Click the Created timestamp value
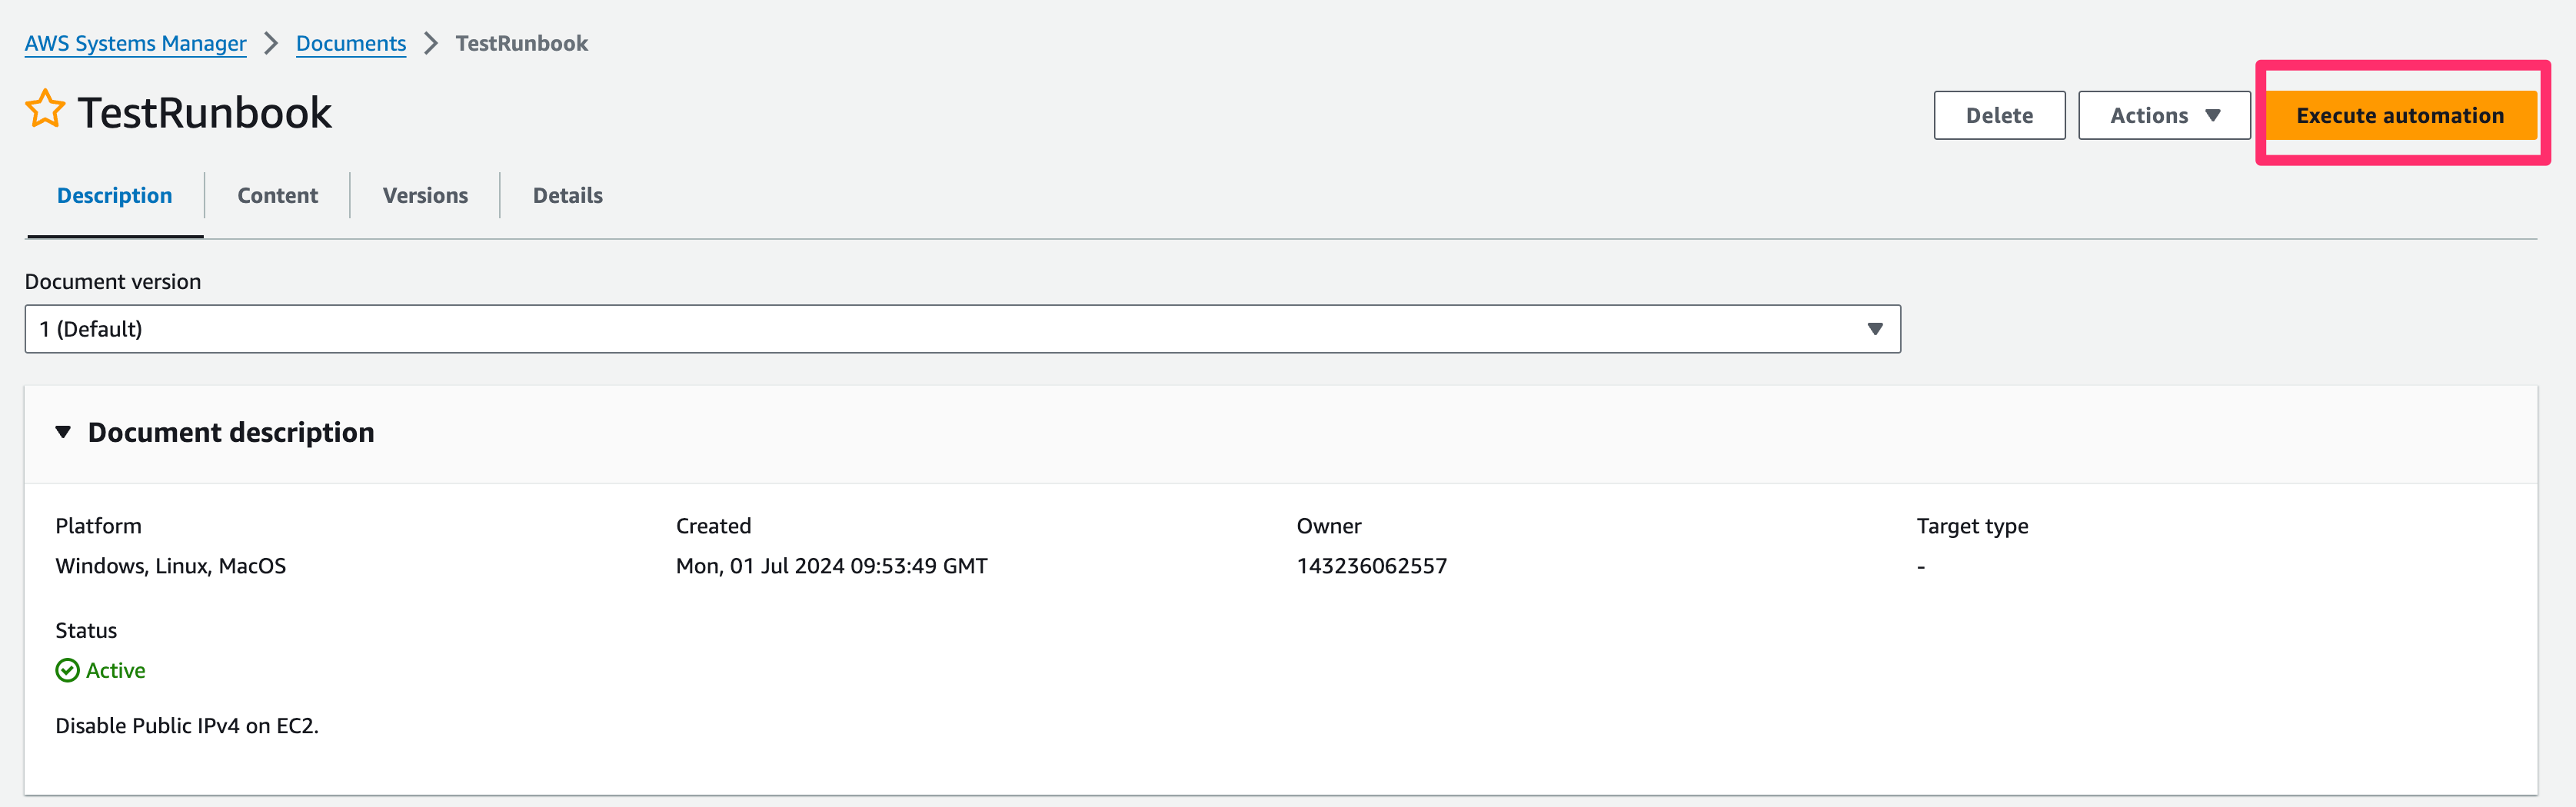Image resolution: width=2576 pixels, height=807 pixels. [x=831, y=566]
